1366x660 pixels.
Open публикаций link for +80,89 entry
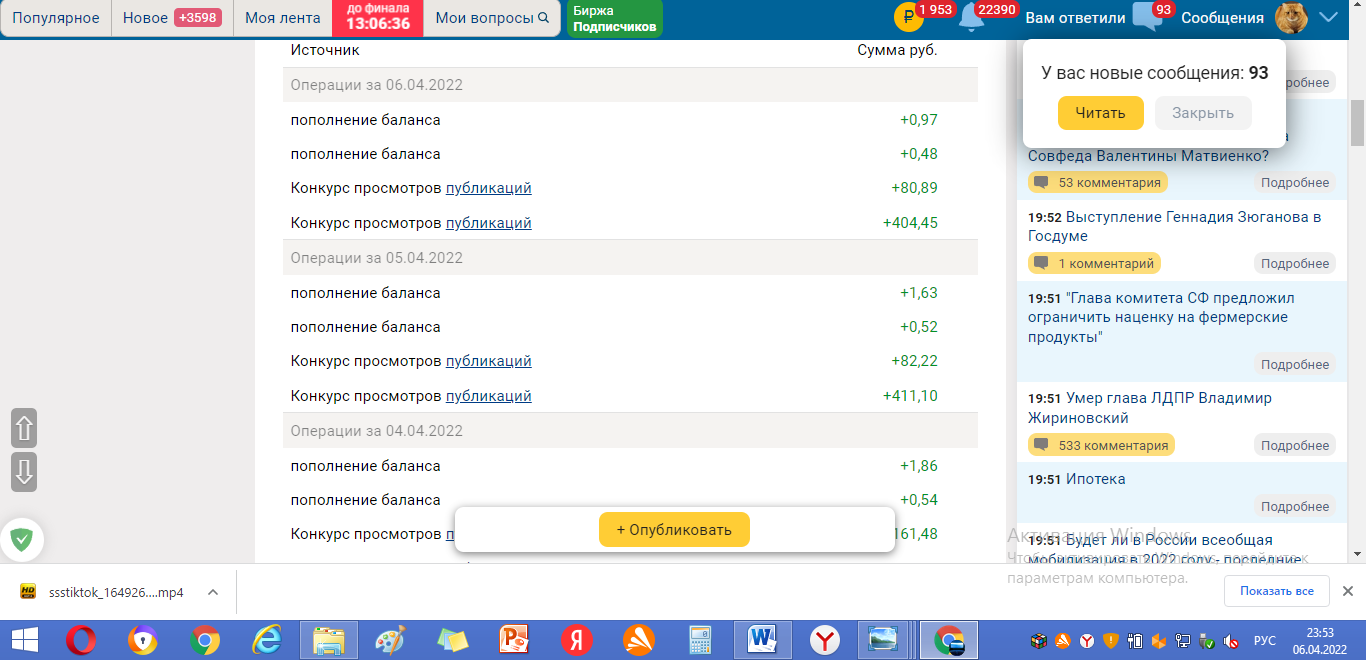(488, 188)
